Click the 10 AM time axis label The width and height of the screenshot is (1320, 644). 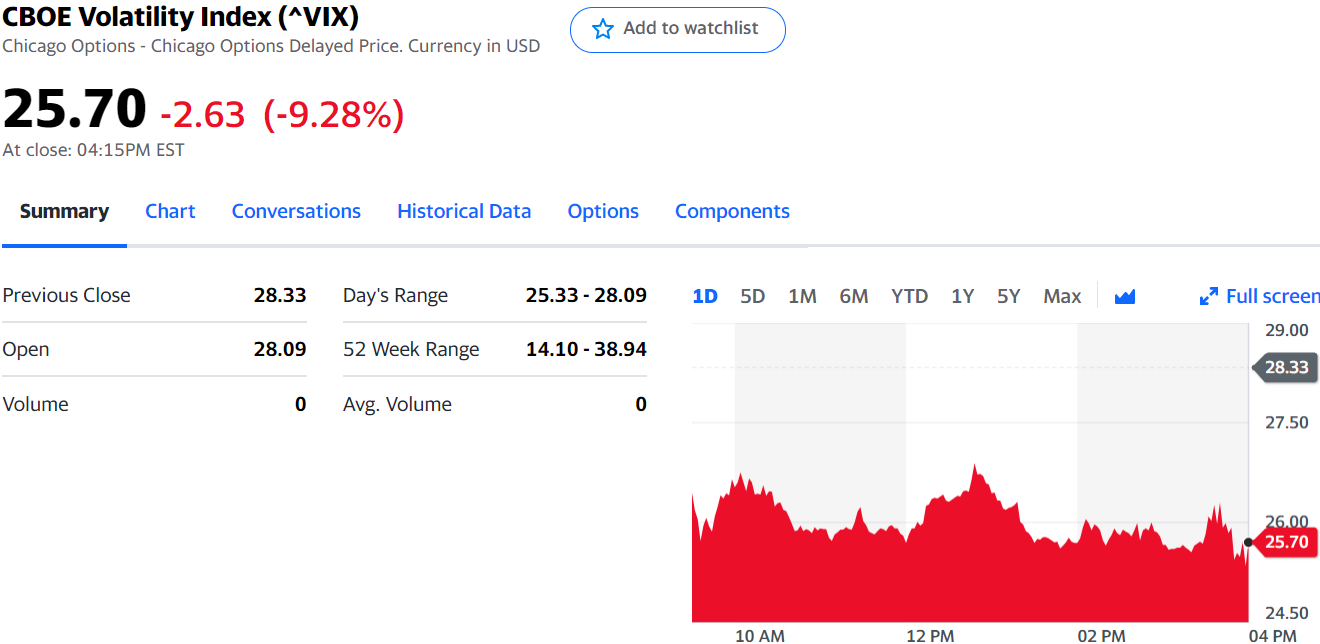(x=759, y=635)
